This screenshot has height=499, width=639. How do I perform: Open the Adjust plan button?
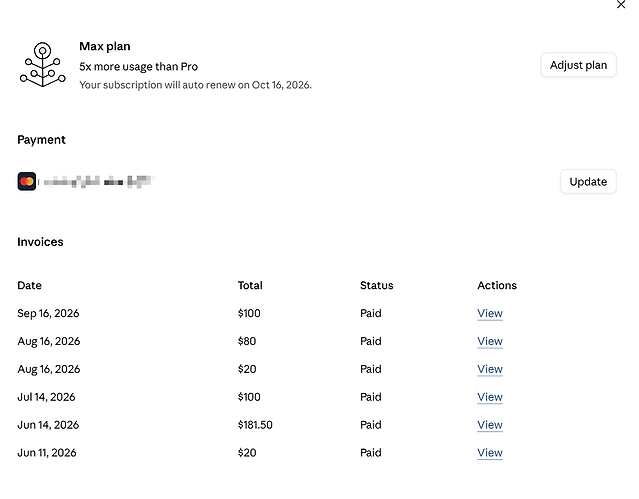click(x=578, y=65)
